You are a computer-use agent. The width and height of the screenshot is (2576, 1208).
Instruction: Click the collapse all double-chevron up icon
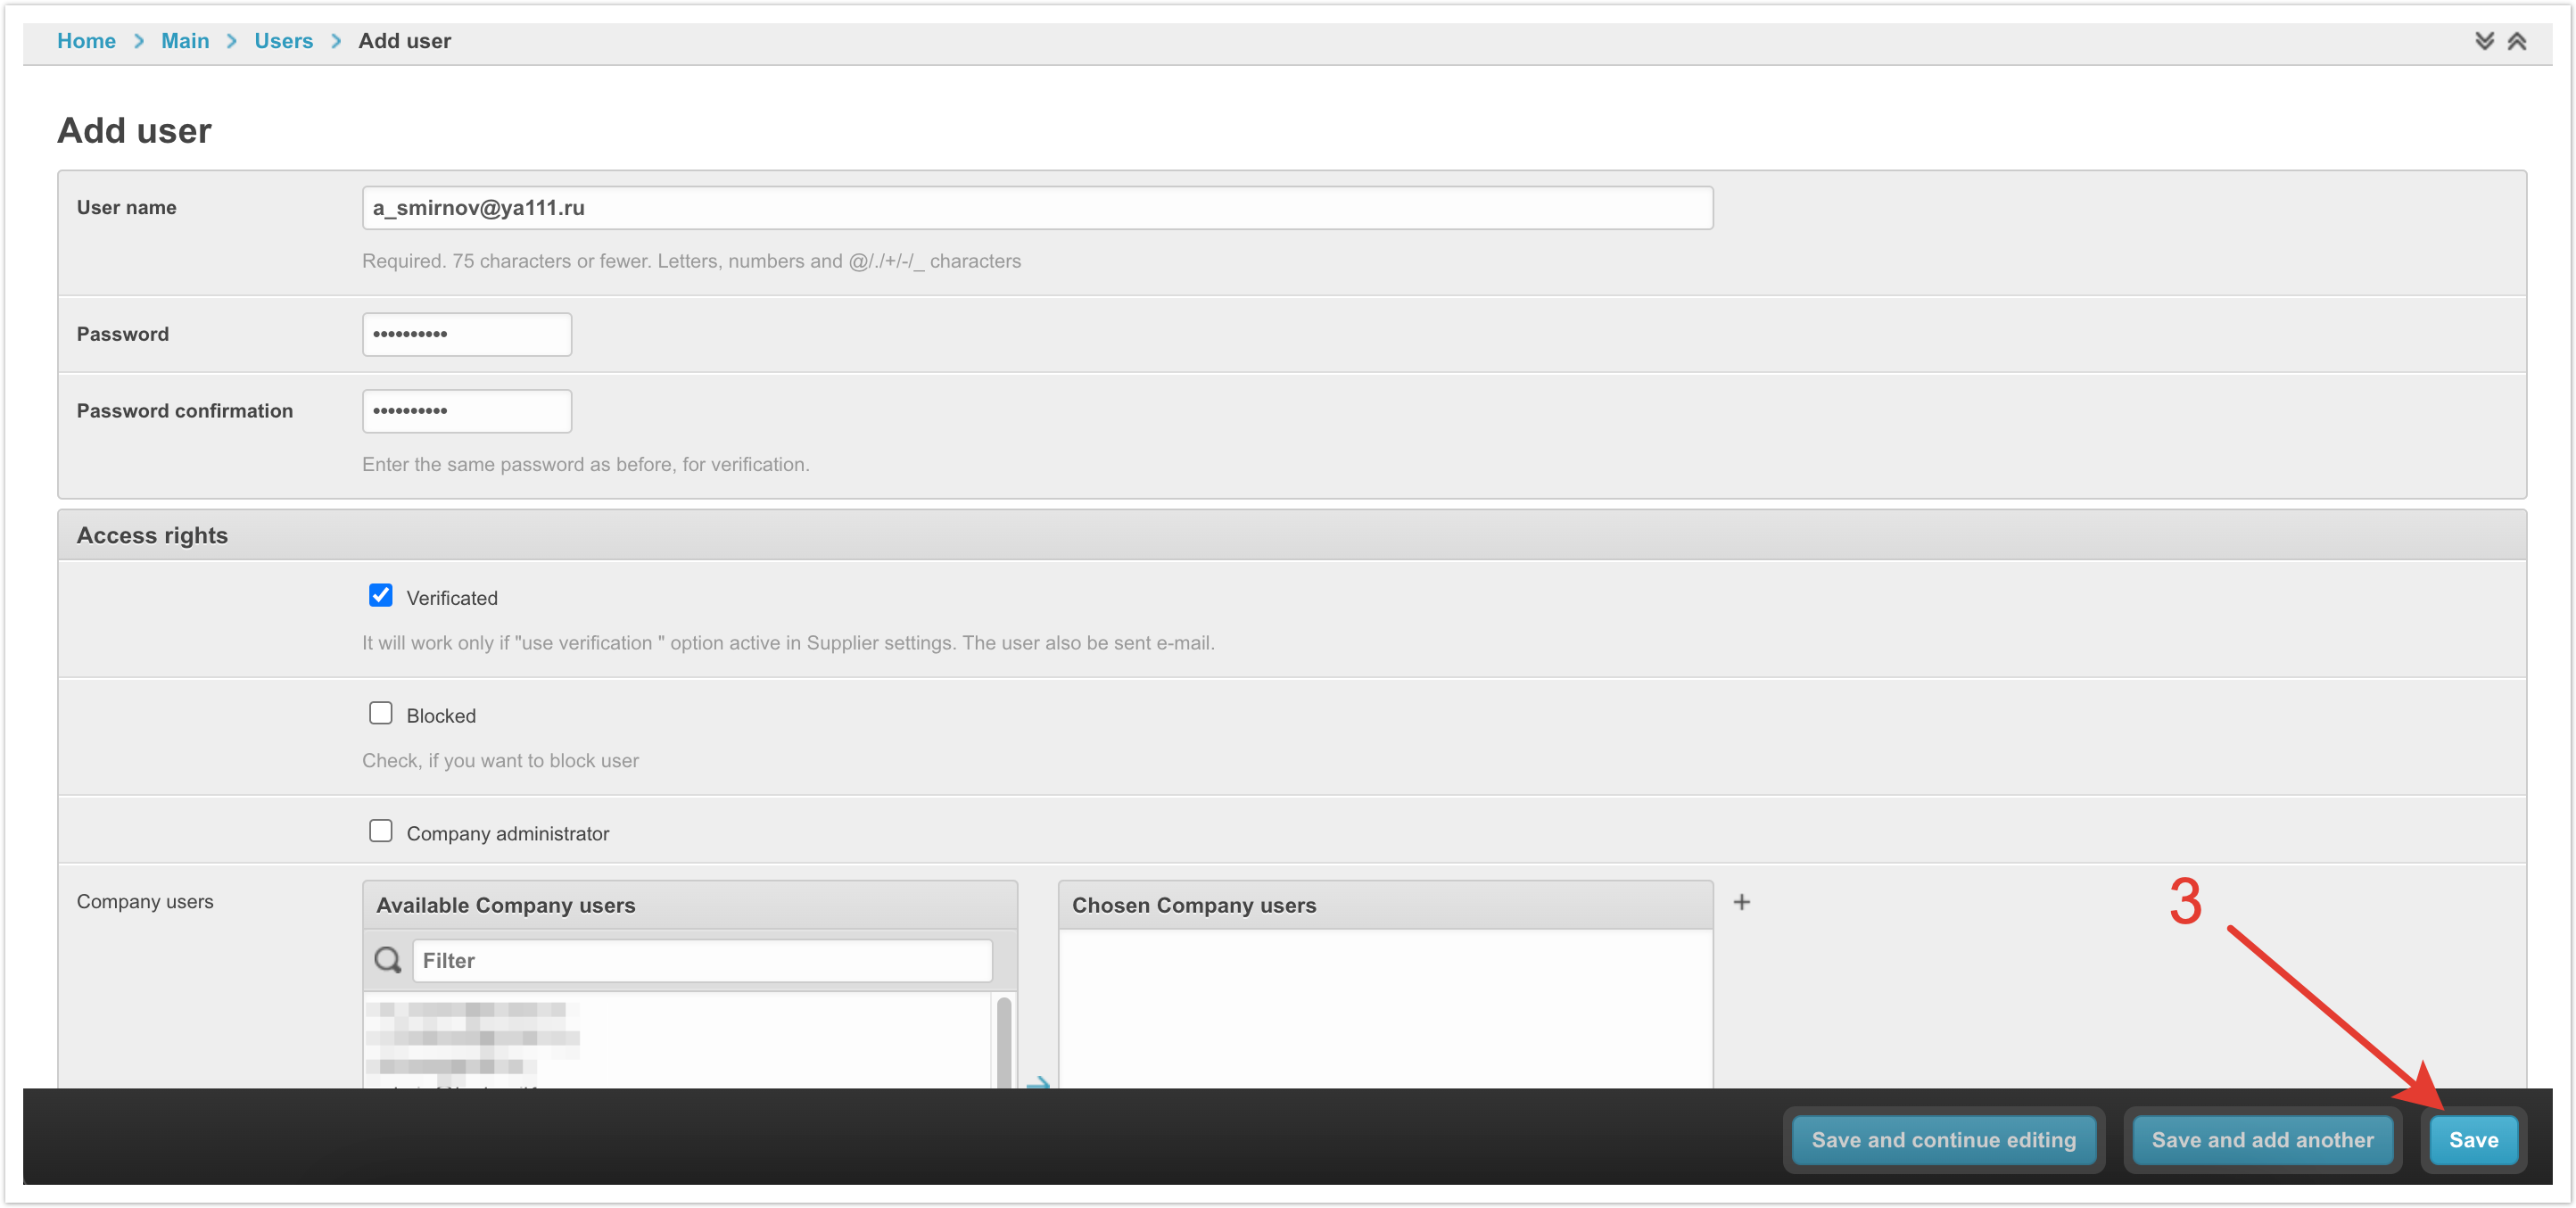click(2517, 41)
